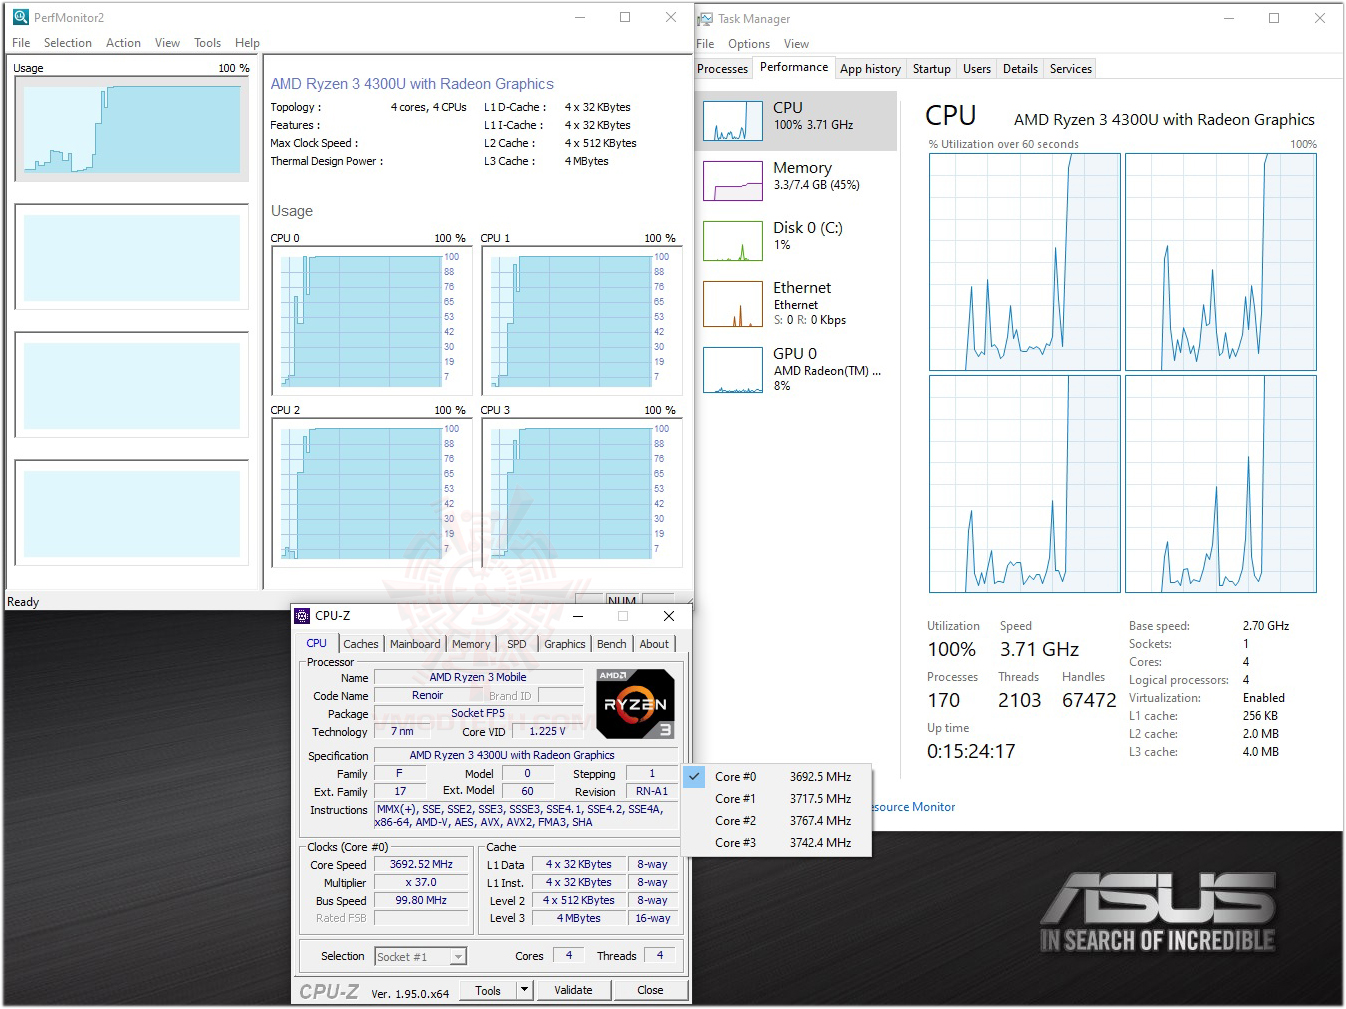The image size is (1346, 1009).
Task: Open View menu in PerfMonitor2
Action: 167,43
